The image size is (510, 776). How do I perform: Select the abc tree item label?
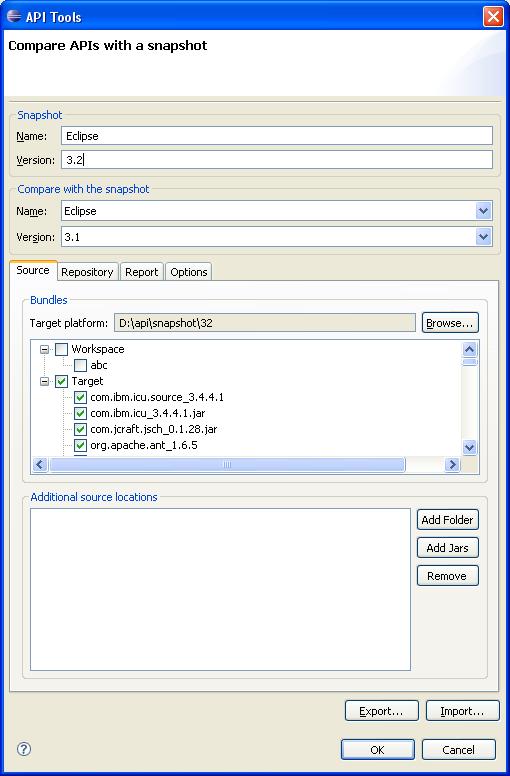(x=98, y=365)
